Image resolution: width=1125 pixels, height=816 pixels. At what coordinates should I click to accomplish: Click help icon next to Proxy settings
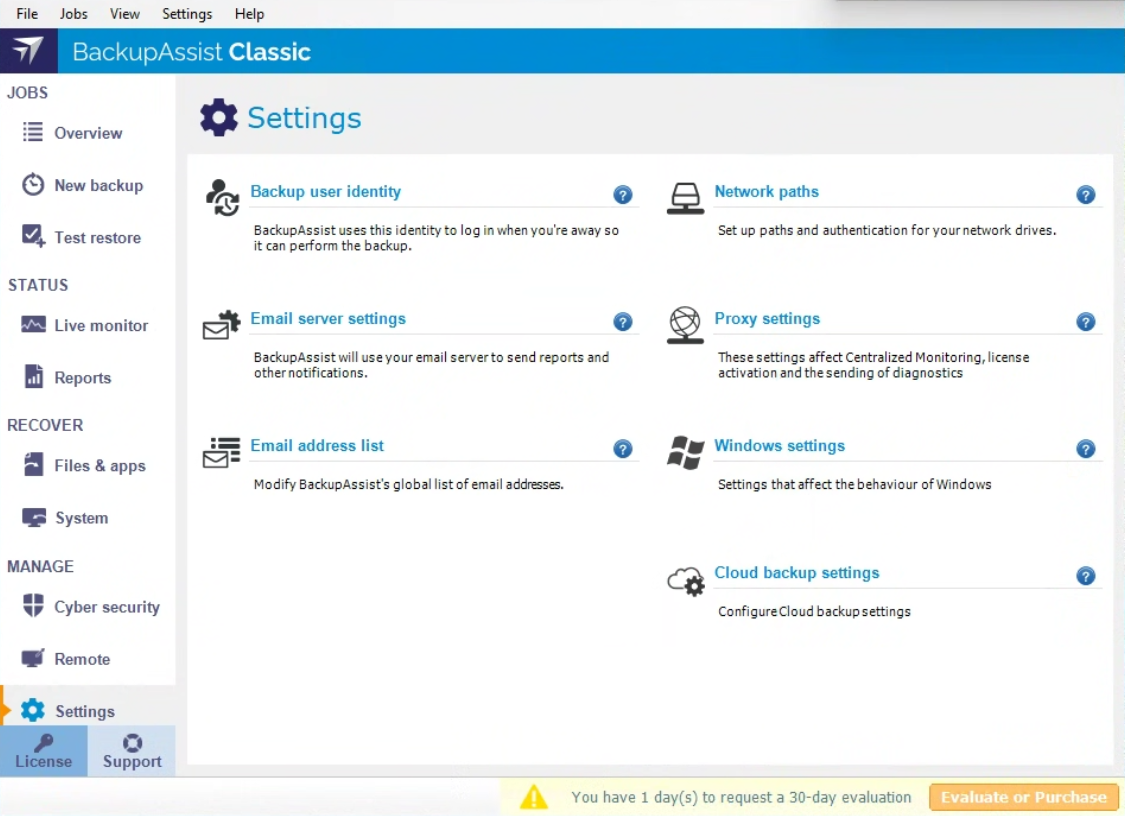tap(1086, 322)
